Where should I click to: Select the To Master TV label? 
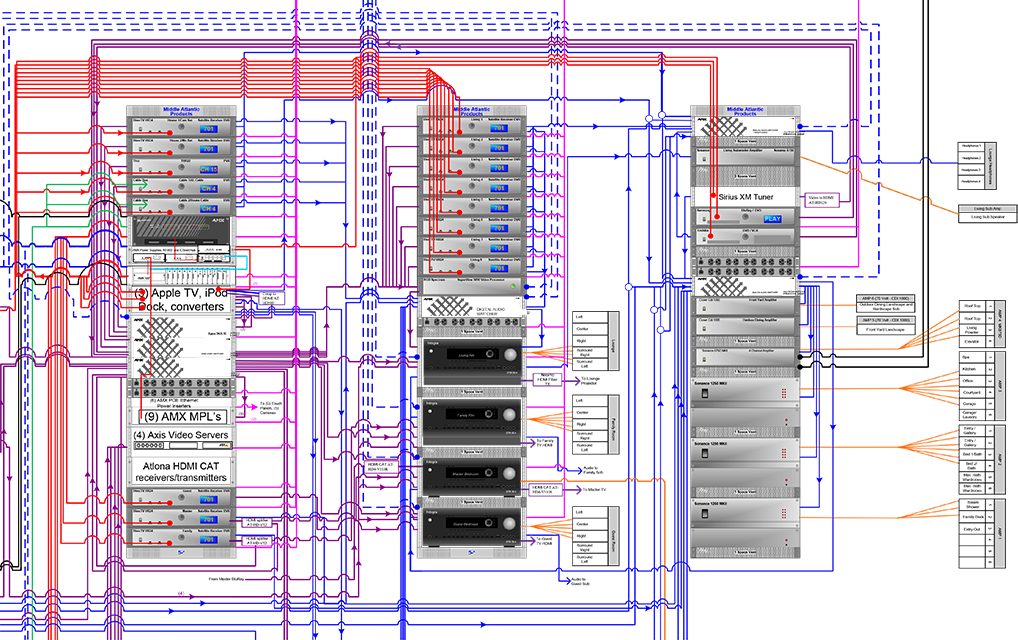click(x=594, y=489)
